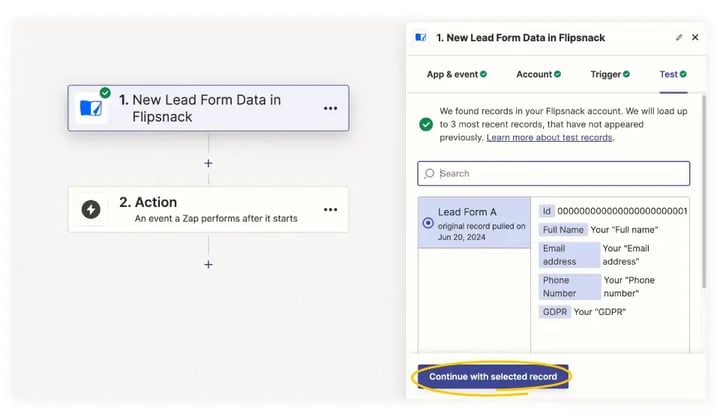Click the pencil icon to rename the step
The width and height of the screenshot is (720, 420).
pos(679,38)
